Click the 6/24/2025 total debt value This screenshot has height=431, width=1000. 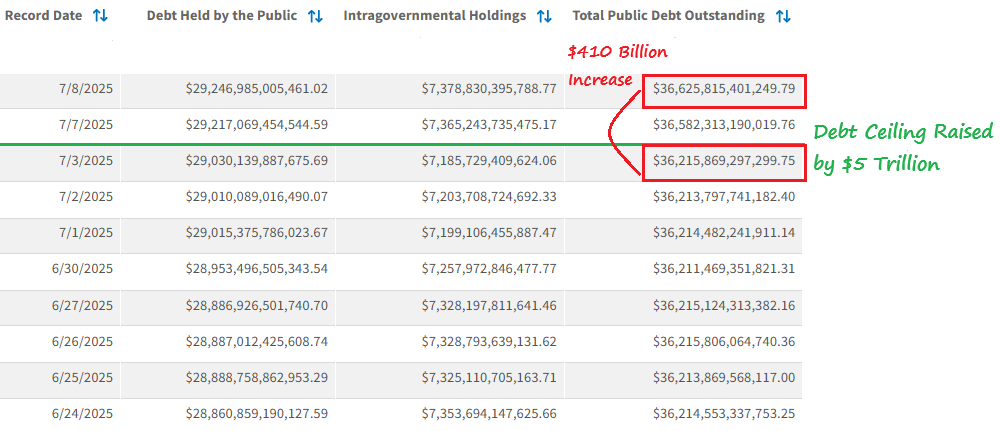(x=724, y=414)
